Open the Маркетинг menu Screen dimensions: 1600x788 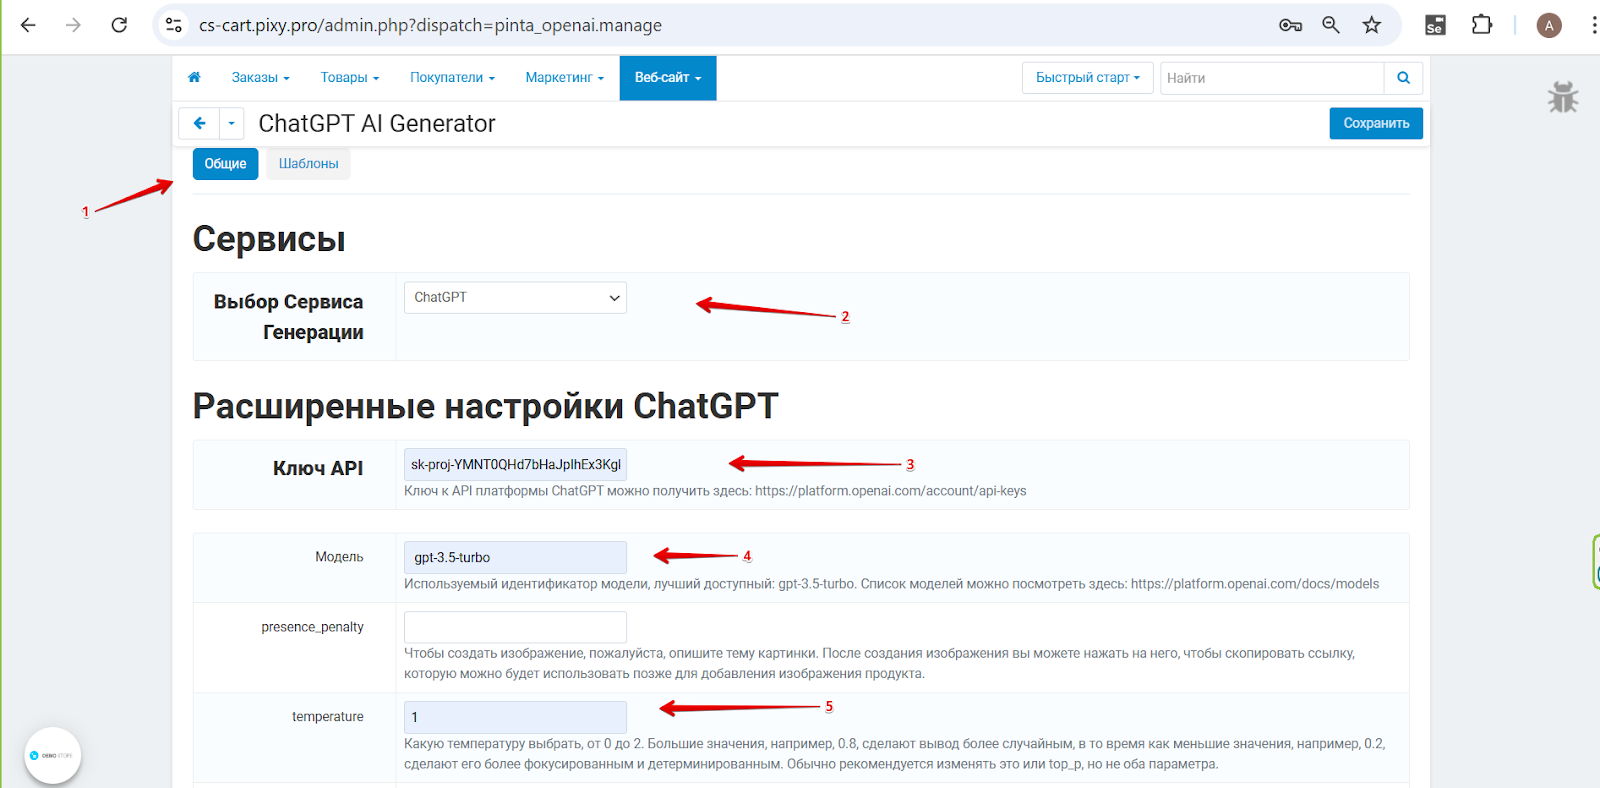pos(564,77)
